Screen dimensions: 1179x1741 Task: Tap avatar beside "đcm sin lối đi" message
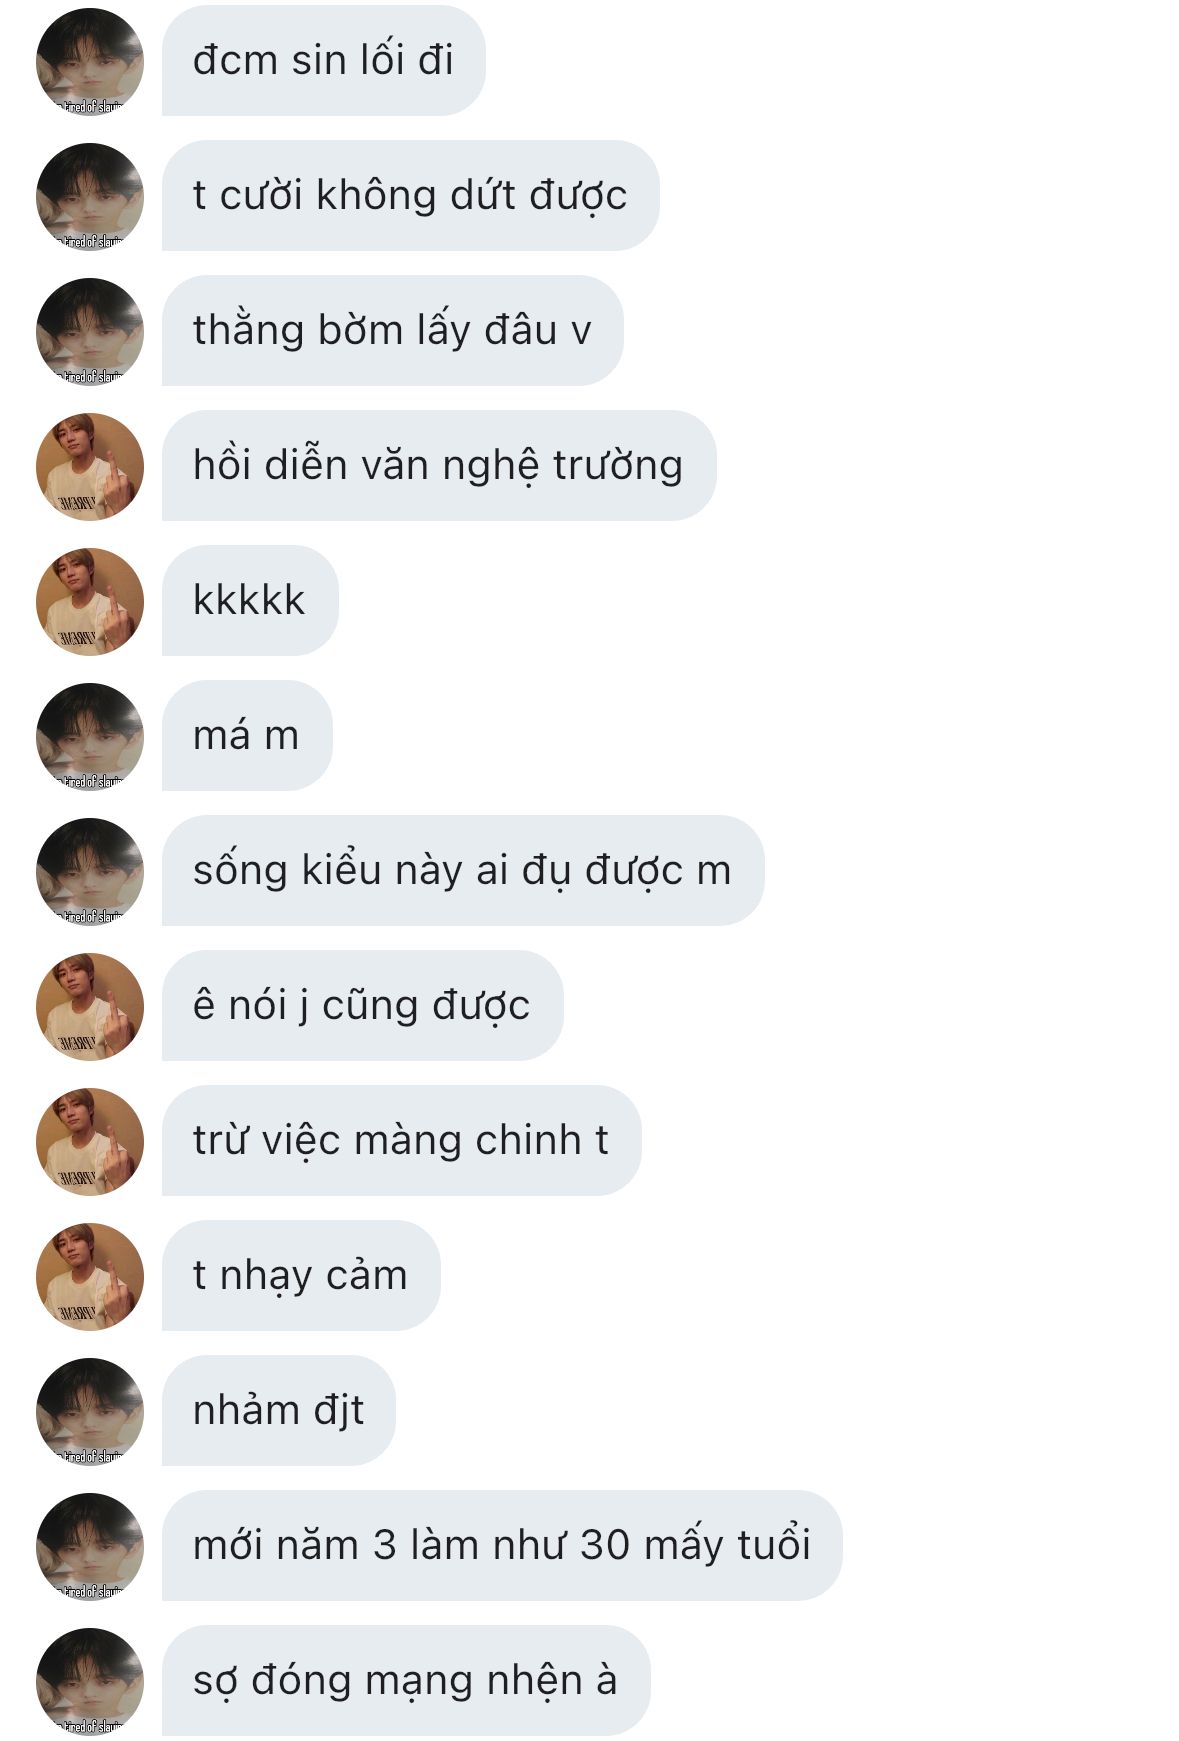[x=90, y=61]
